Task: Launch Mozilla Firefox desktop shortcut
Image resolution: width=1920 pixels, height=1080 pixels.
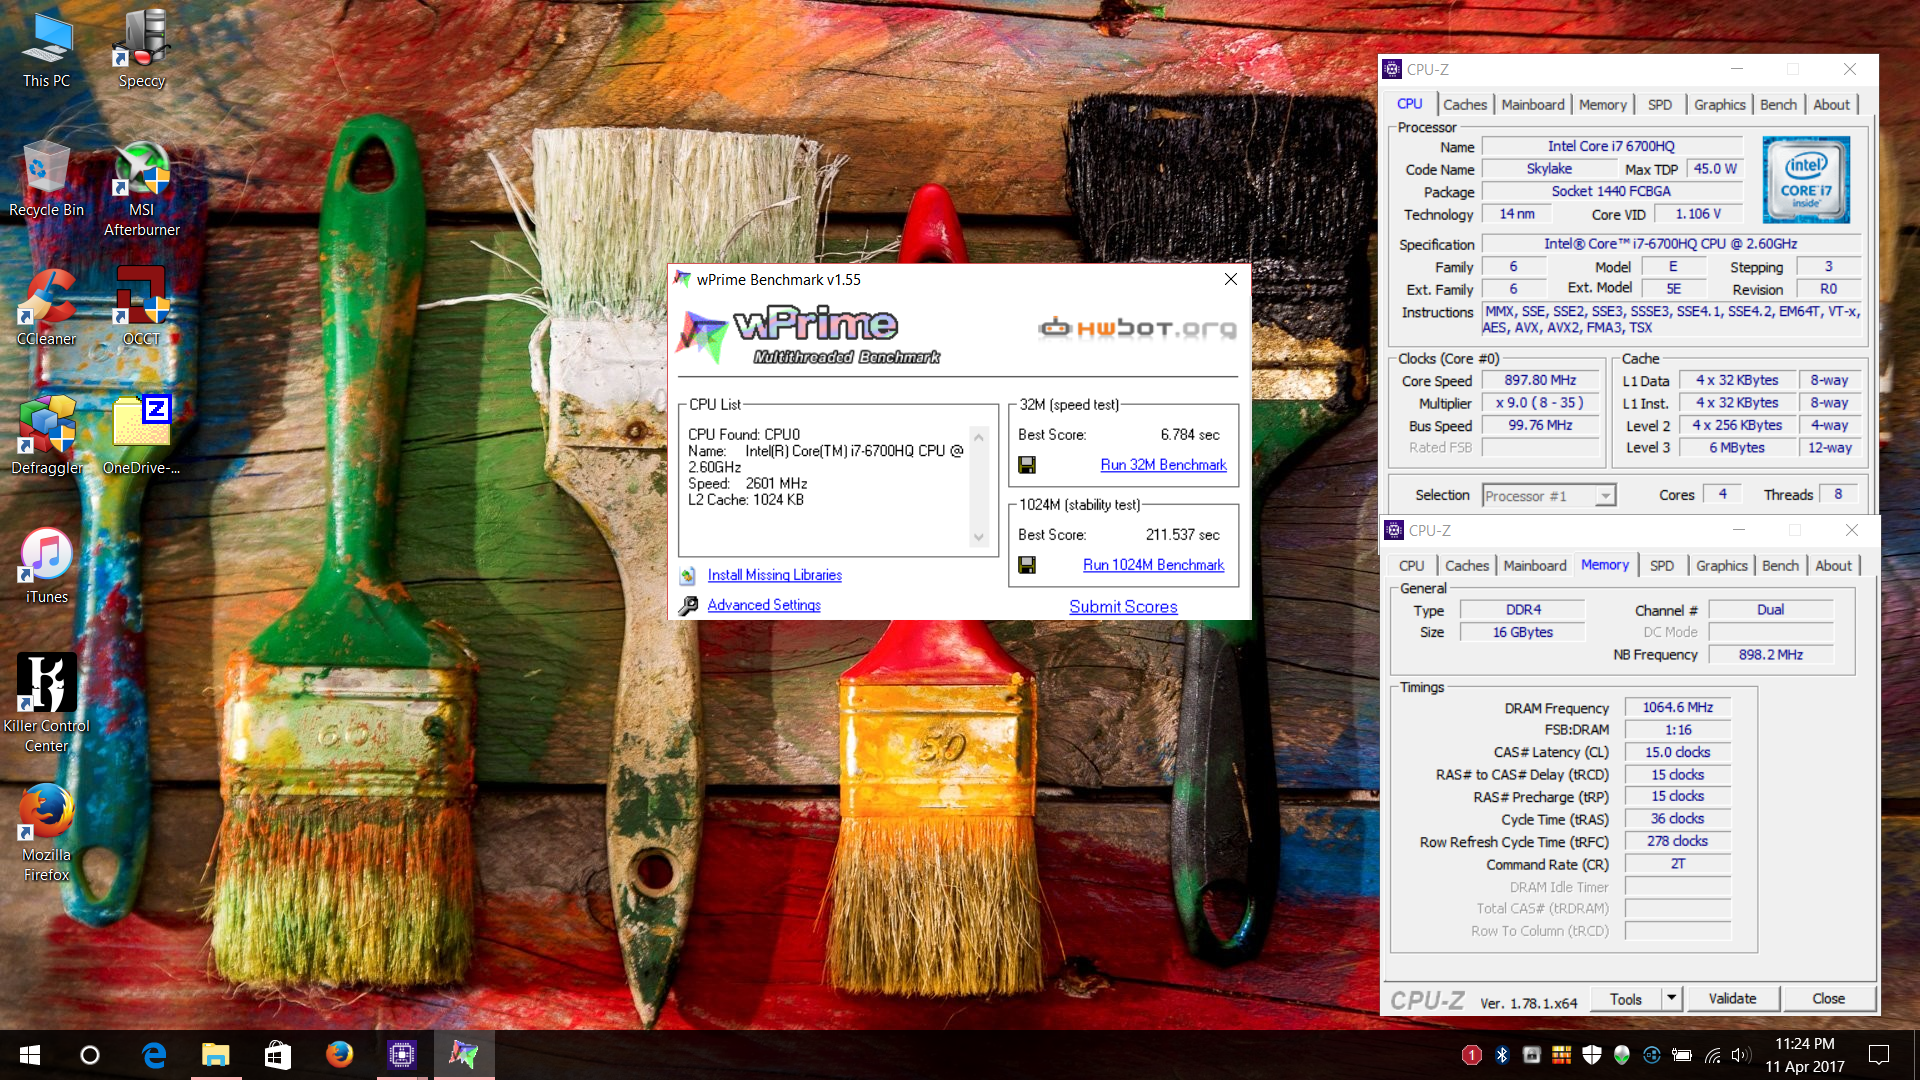Action: click(x=46, y=832)
